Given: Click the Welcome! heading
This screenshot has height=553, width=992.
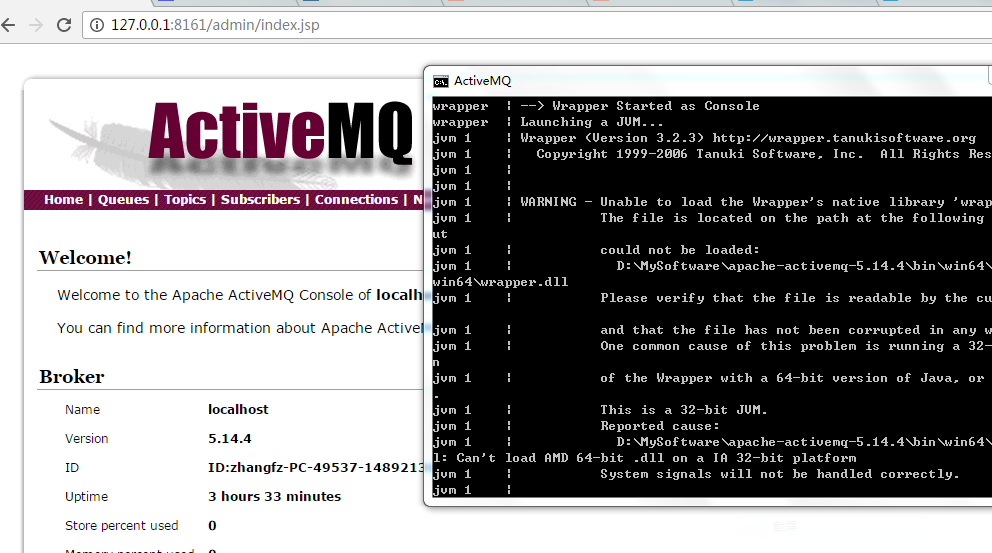Looking at the screenshot, I should coord(85,258).
